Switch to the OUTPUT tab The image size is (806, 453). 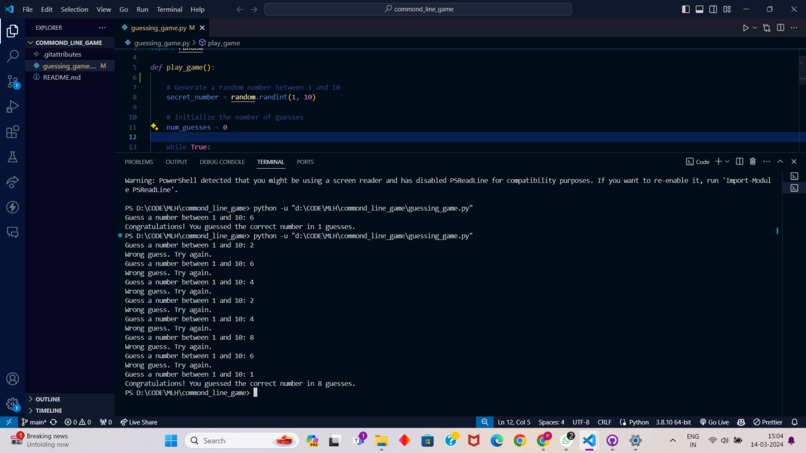pos(176,161)
